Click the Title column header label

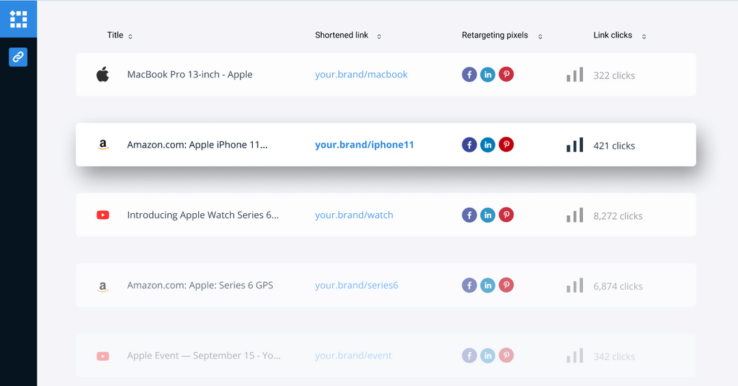[x=115, y=35]
